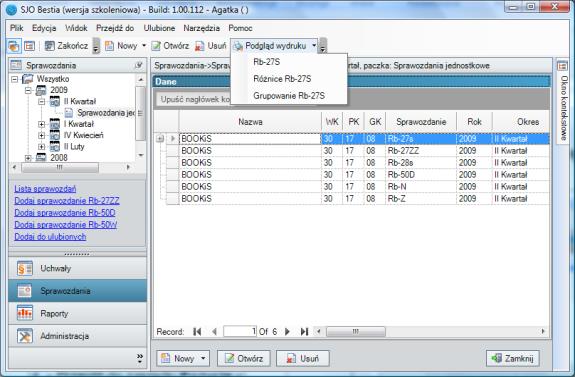This screenshot has height=377, width=575.
Task: Open toolbar overflow options after Zakończ
Action: pyautogui.click(x=96, y=46)
